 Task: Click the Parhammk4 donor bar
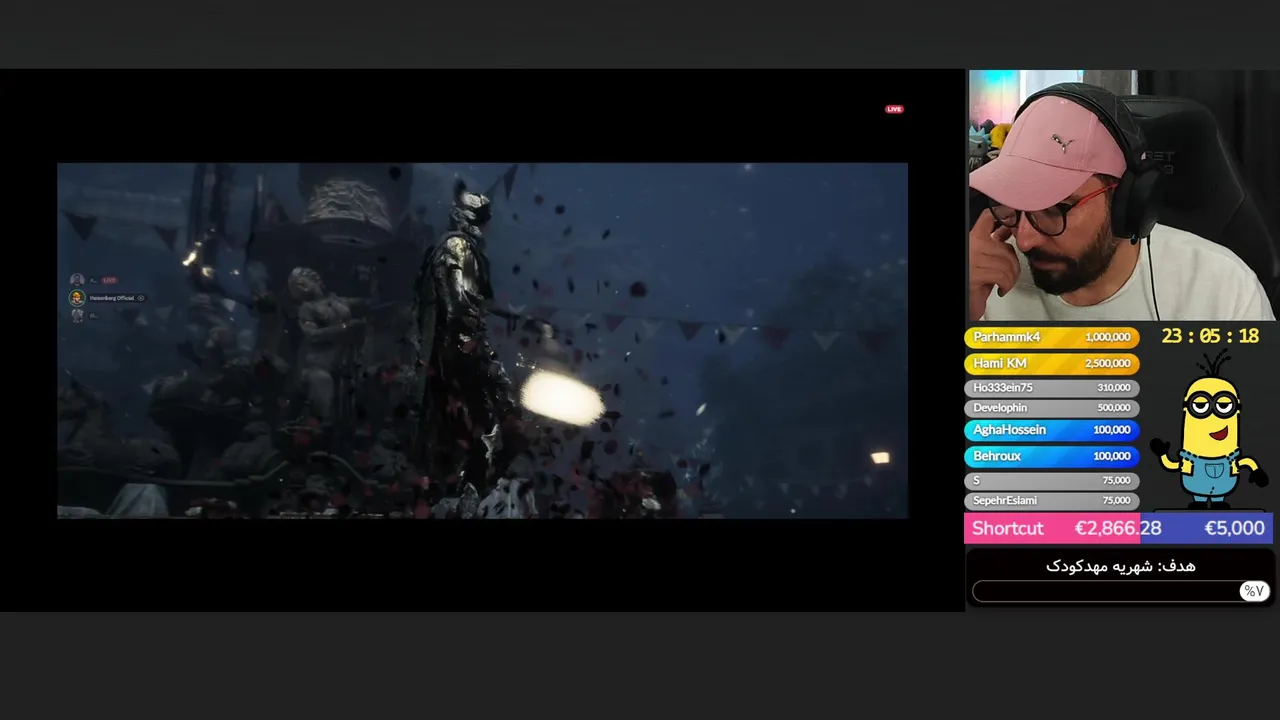pos(1052,337)
